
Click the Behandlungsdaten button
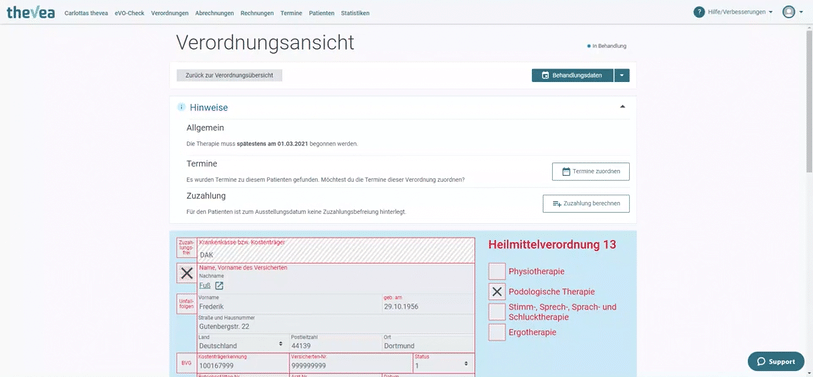click(572, 76)
